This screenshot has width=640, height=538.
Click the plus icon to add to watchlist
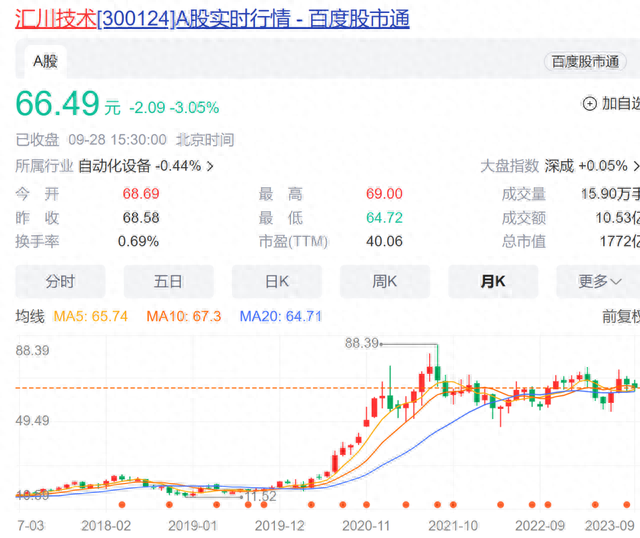click(589, 104)
